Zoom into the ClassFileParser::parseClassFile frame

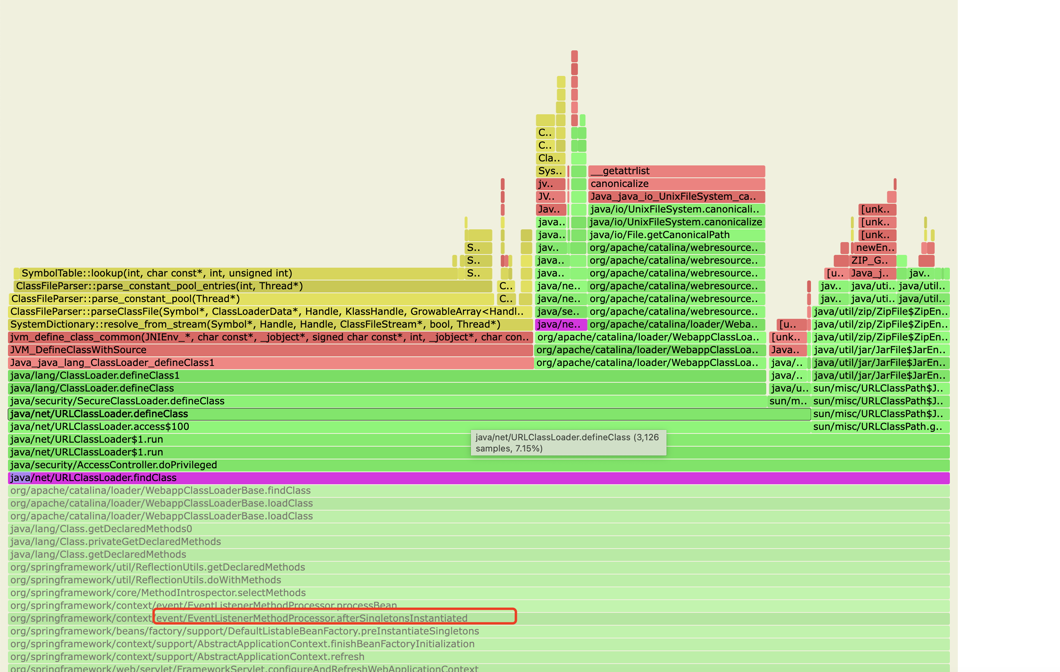pyautogui.click(x=265, y=312)
